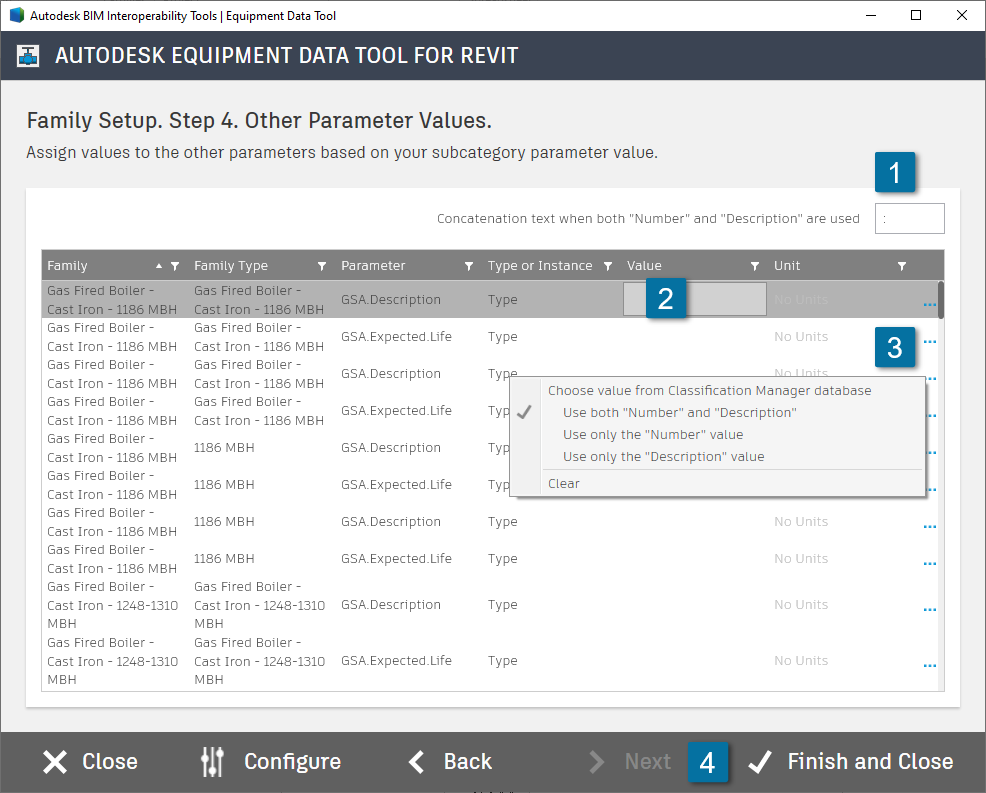Viewport: 986px width, 793px height.
Task: Click the ellipsis for the 1248-1310 MBH GSA.Expected.Life row
Action: pyautogui.click(x=929, y=665)
